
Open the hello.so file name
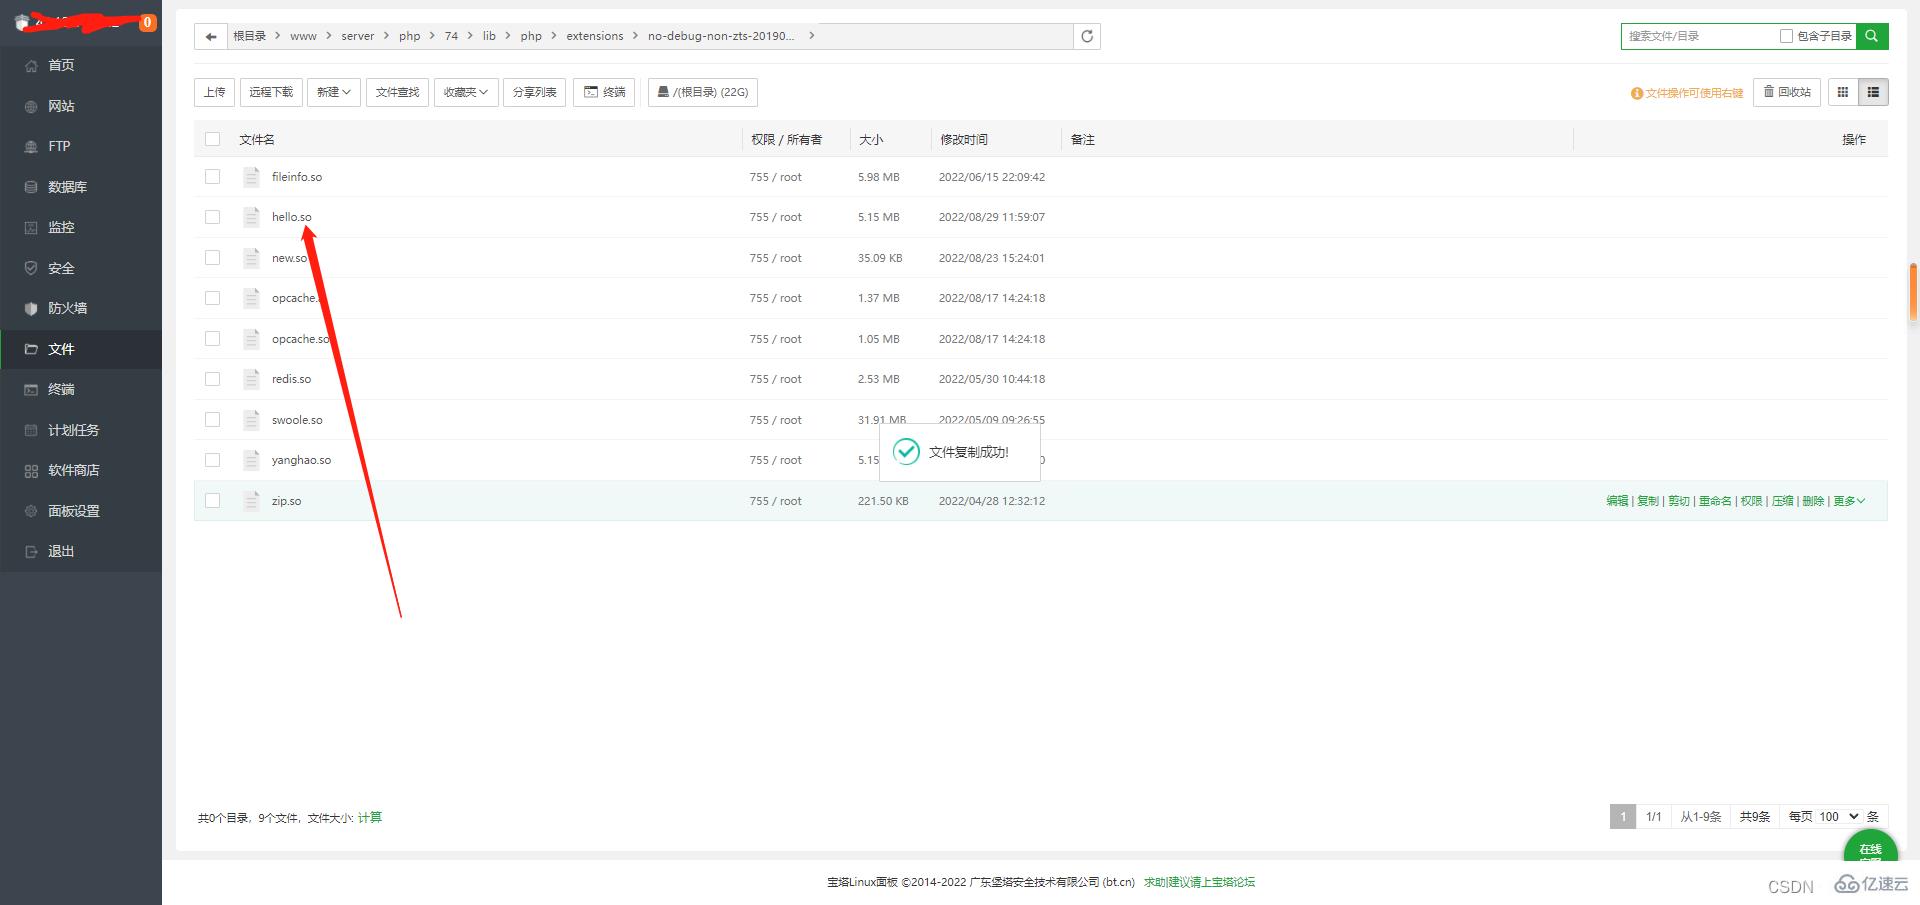pyautogui.click(x=291, y=217)
